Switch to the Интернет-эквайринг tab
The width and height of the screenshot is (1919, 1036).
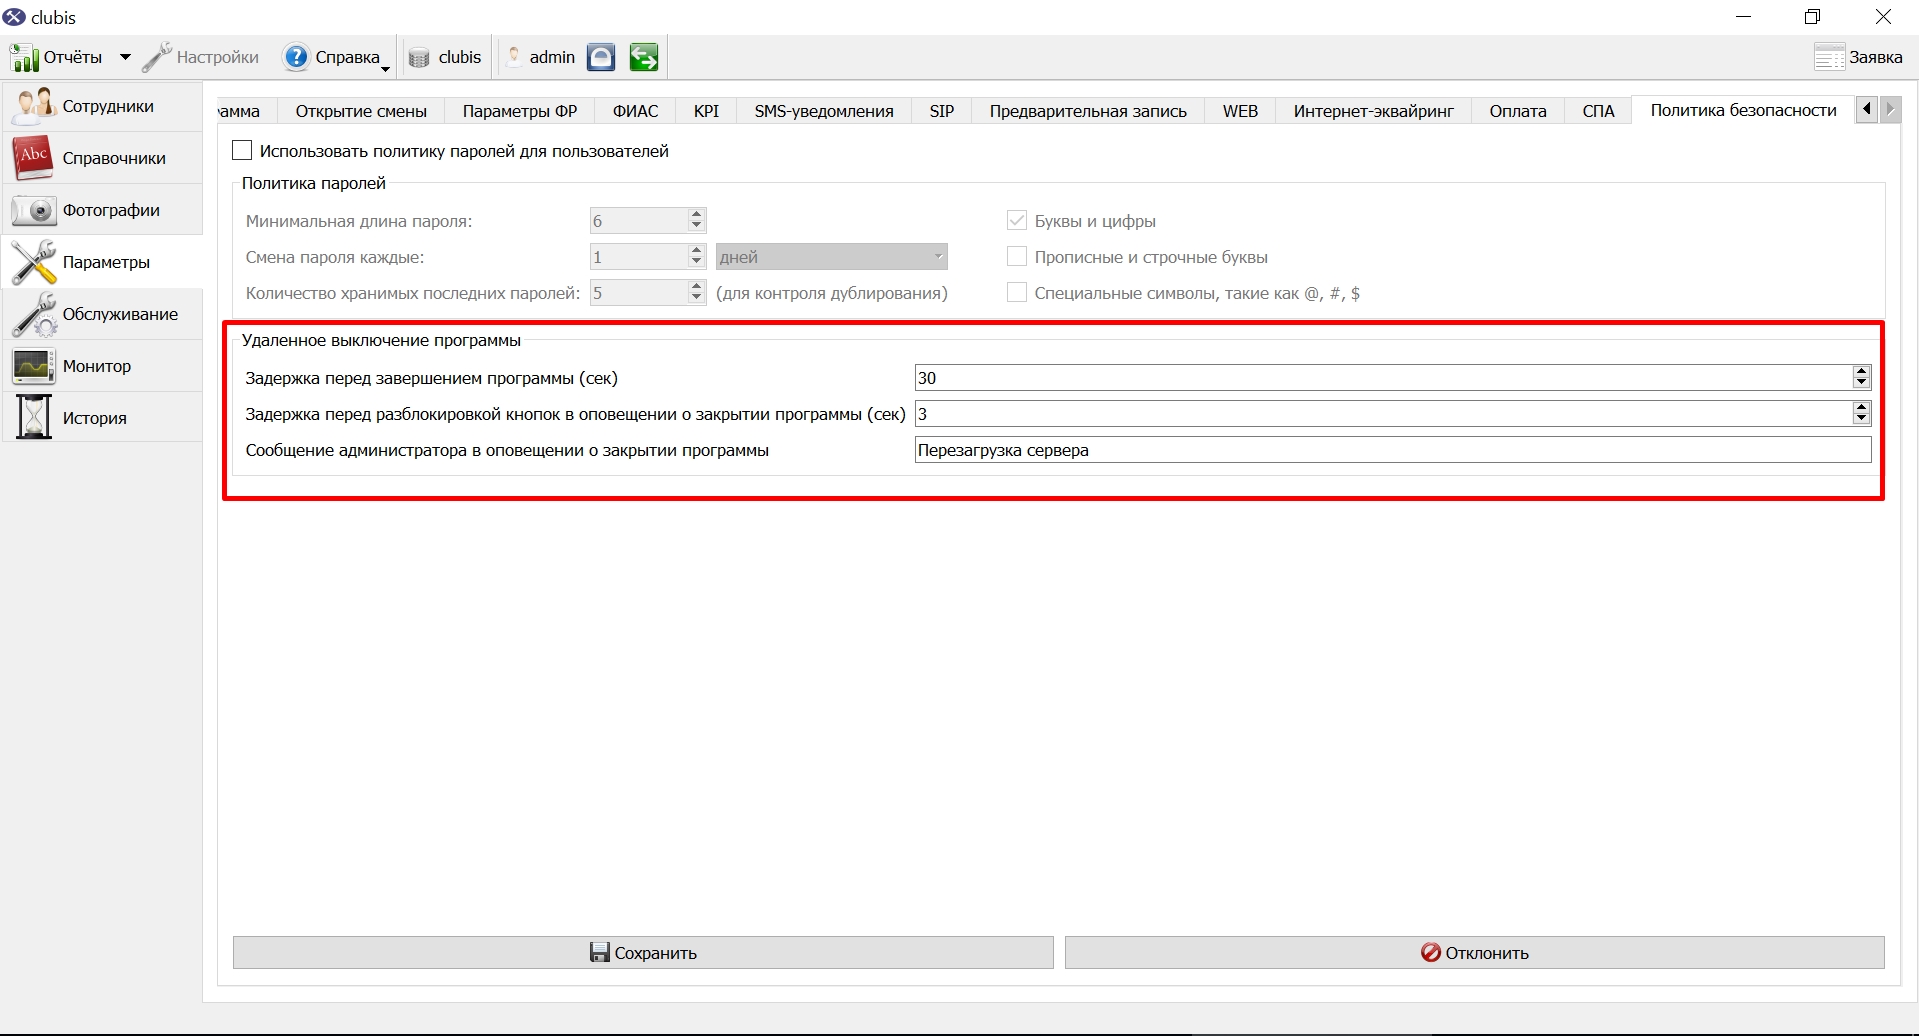coord(1373,111)
